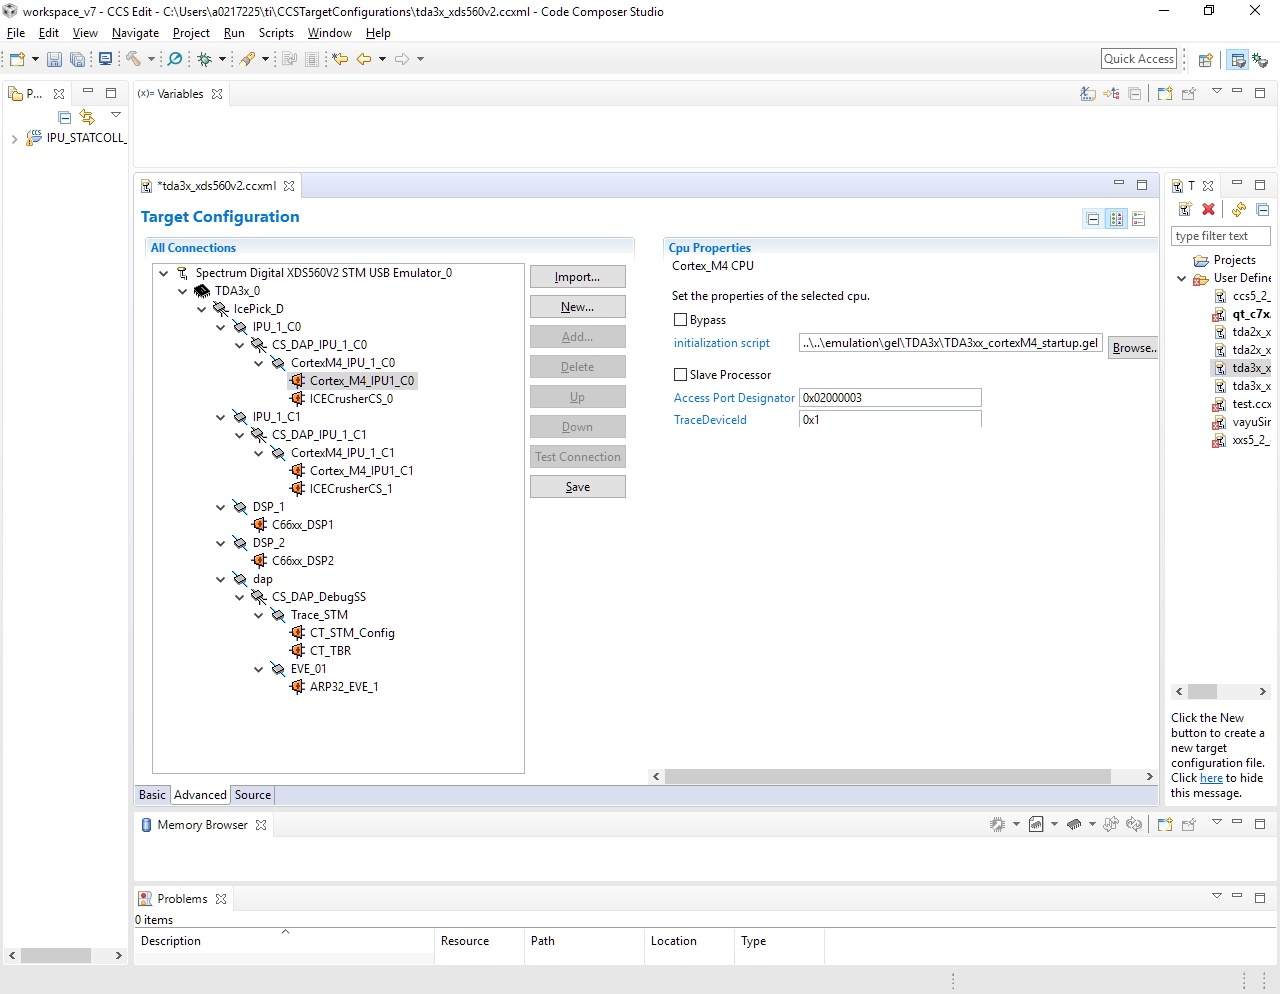Click the Debug bug icon in toolbar
The height and width of the screenshot is (994, 1280).
pos(205,60)
